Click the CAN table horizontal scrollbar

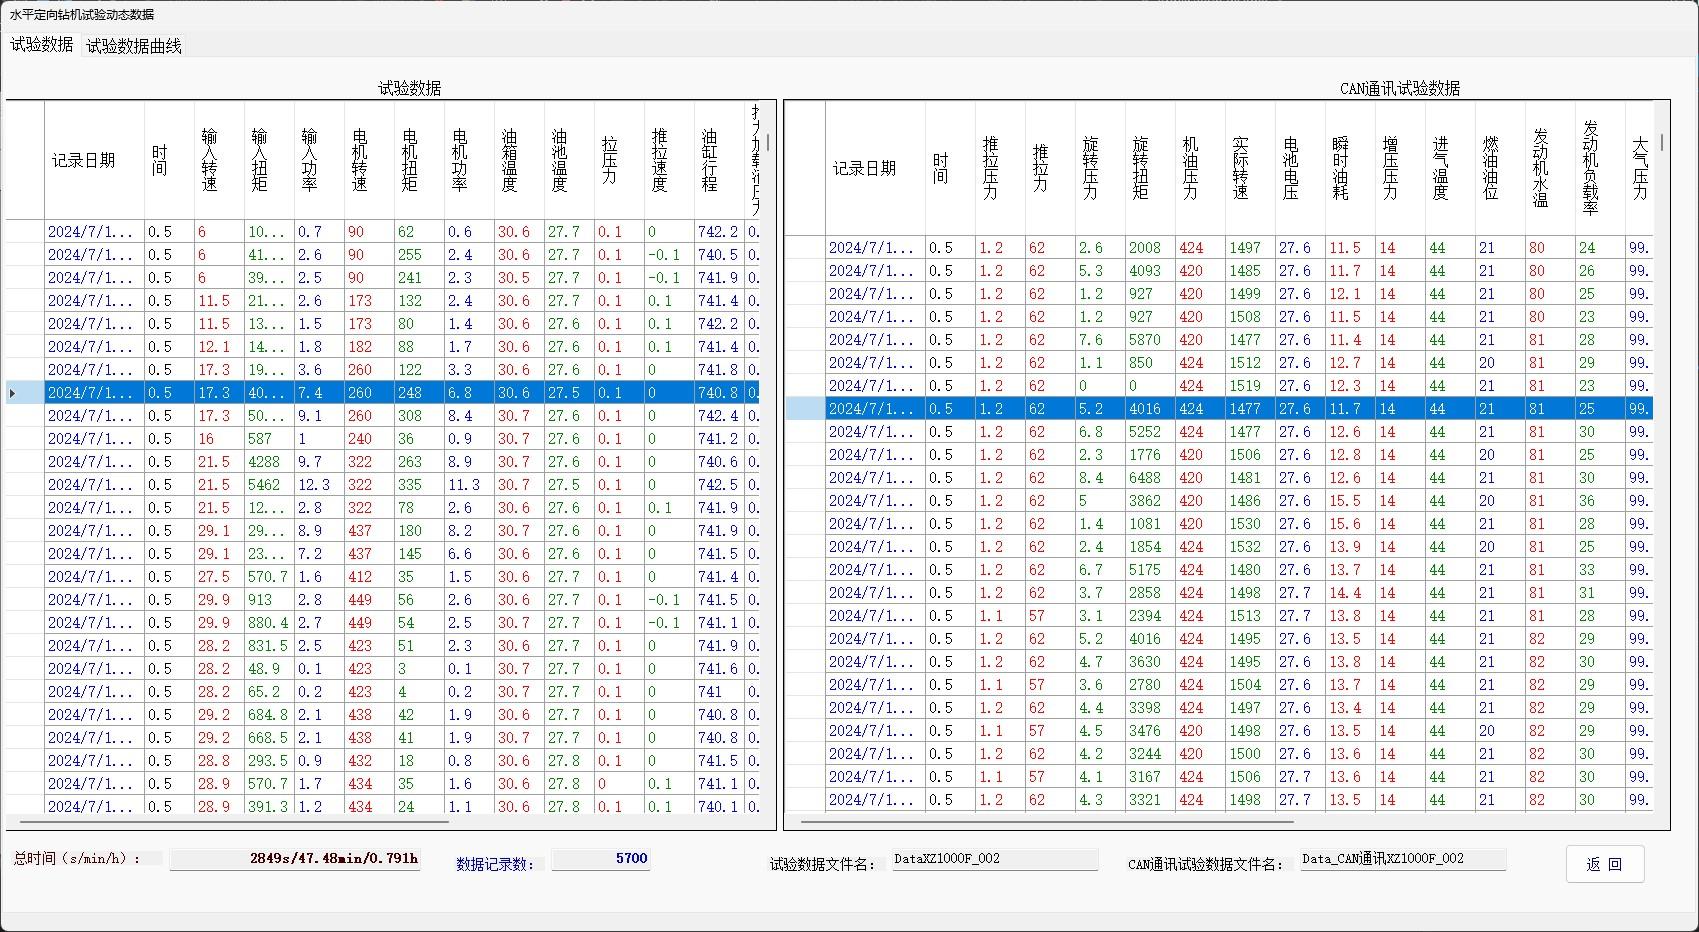click(1047, 822)
